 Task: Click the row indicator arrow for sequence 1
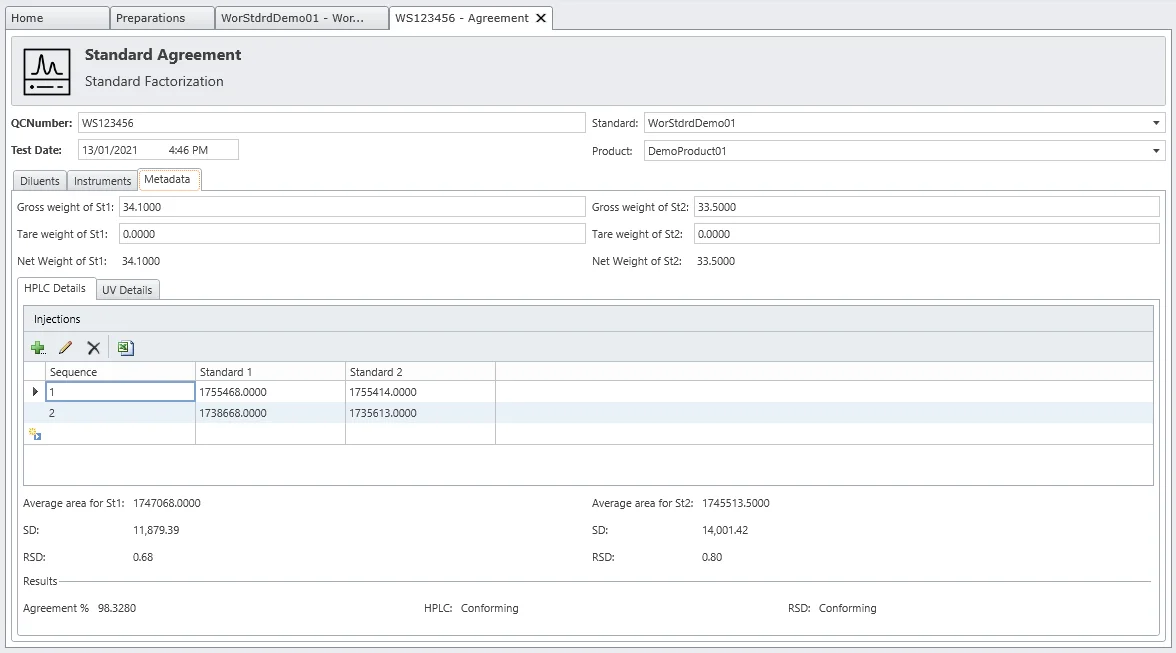(35, 392)
